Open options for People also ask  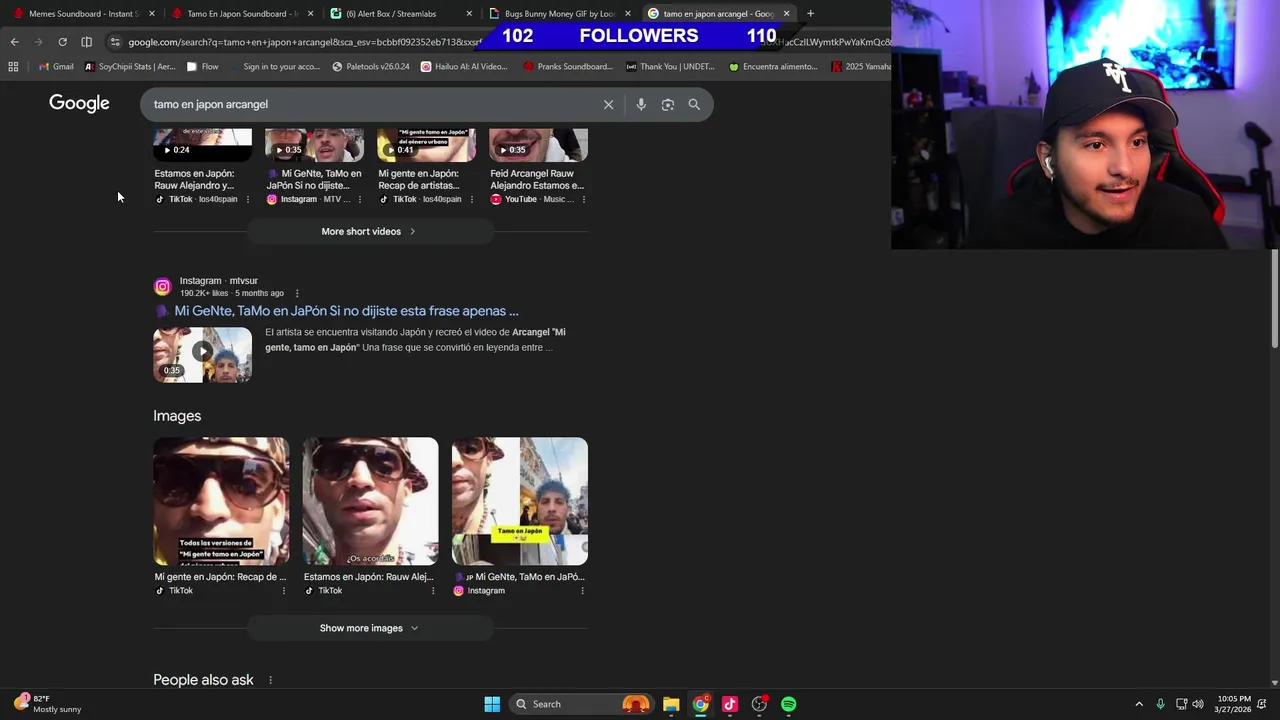(x=270, y=680)
